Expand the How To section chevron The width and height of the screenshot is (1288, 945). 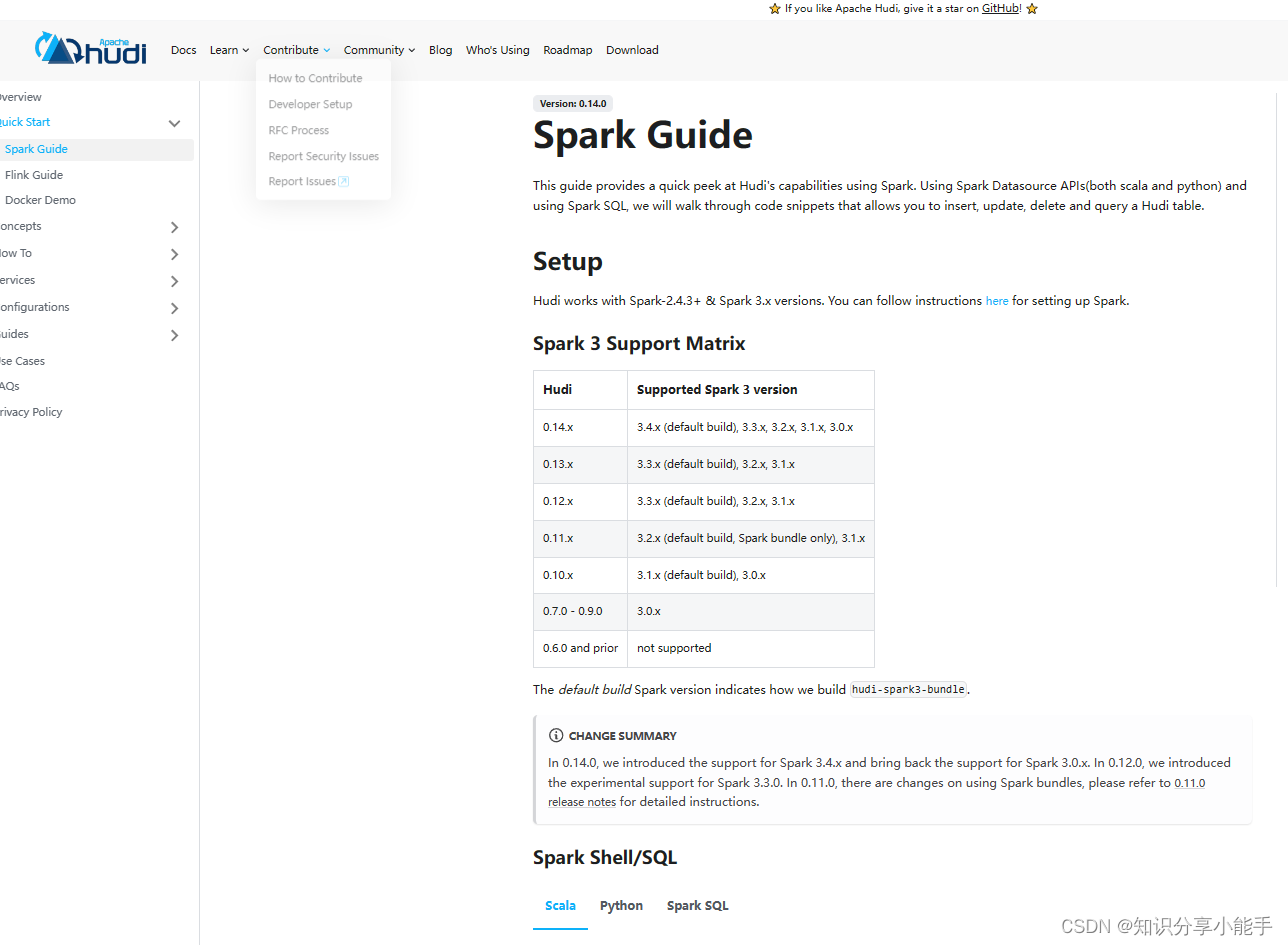click(x=174, y=254)
